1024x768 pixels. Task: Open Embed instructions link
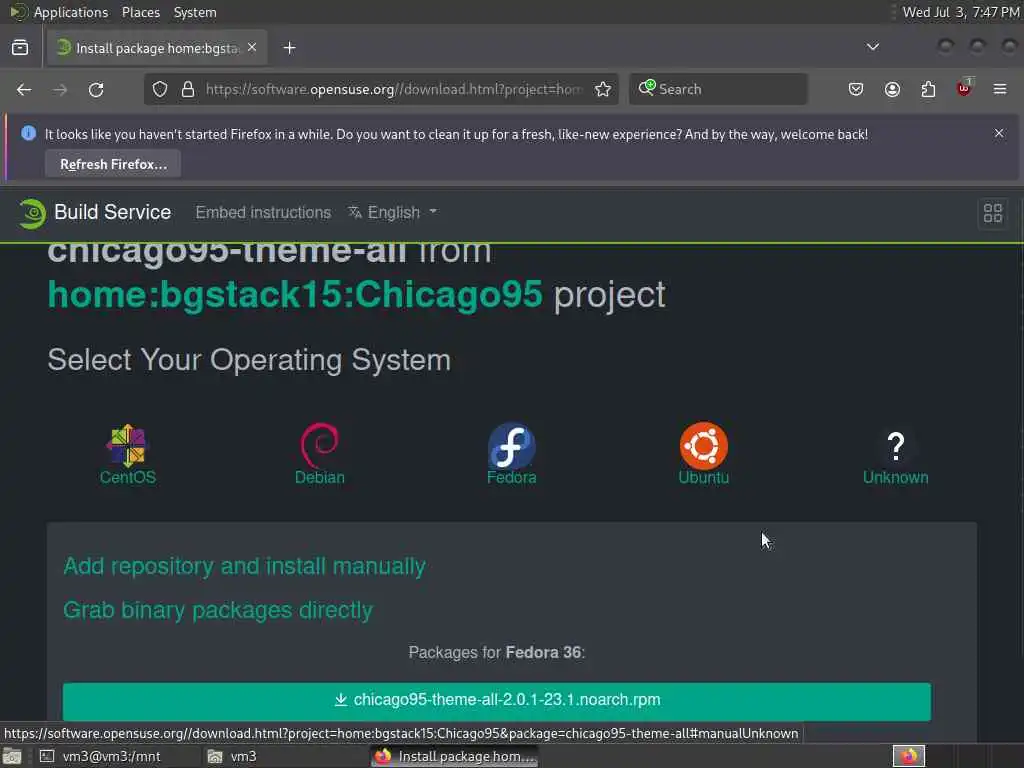pyautogui.click(x=263, y=212)
